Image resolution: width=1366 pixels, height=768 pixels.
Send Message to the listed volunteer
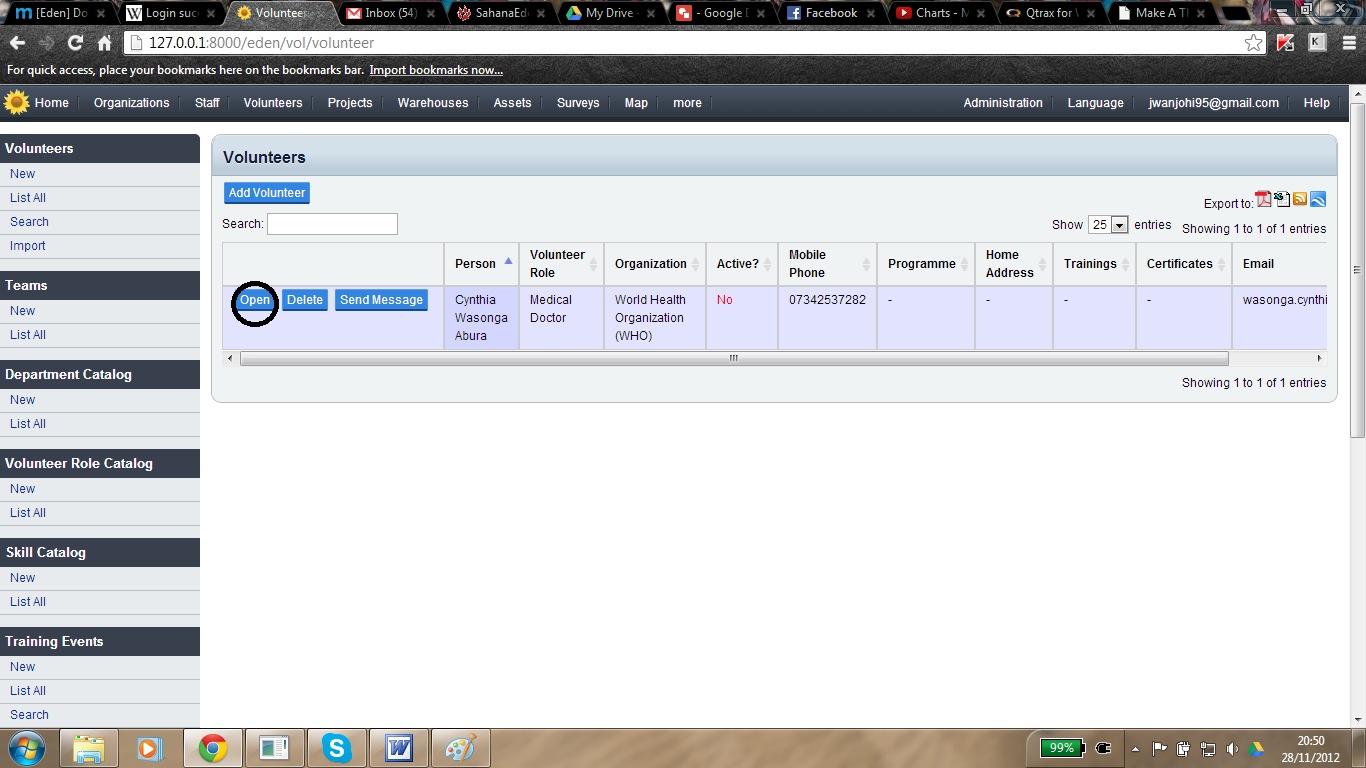381,300
